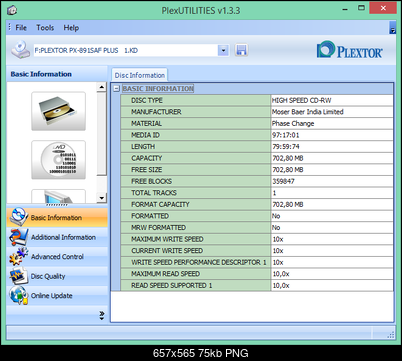Click the READ SPEED SUPPORTED 1 row label
This screenshot has height=361, width=402.
click(x=172, y=285)
